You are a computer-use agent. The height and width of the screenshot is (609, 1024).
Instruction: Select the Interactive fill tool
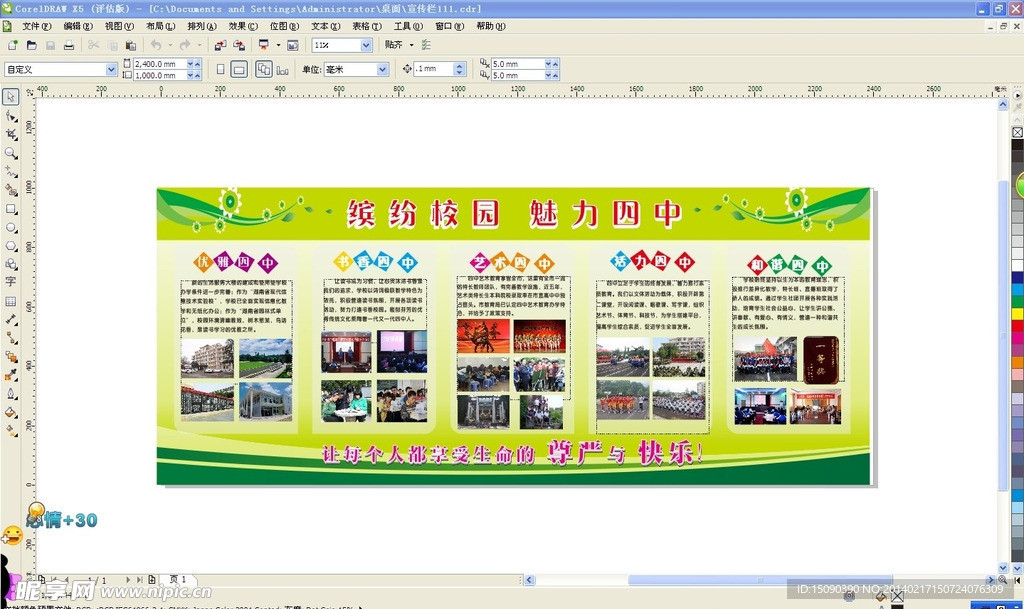10,430
